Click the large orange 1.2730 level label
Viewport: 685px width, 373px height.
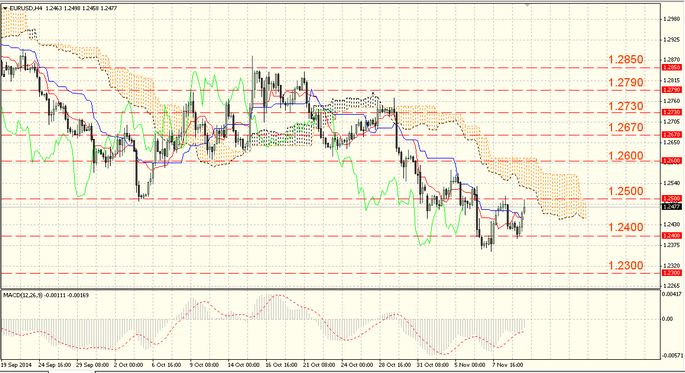coord(626,106)
